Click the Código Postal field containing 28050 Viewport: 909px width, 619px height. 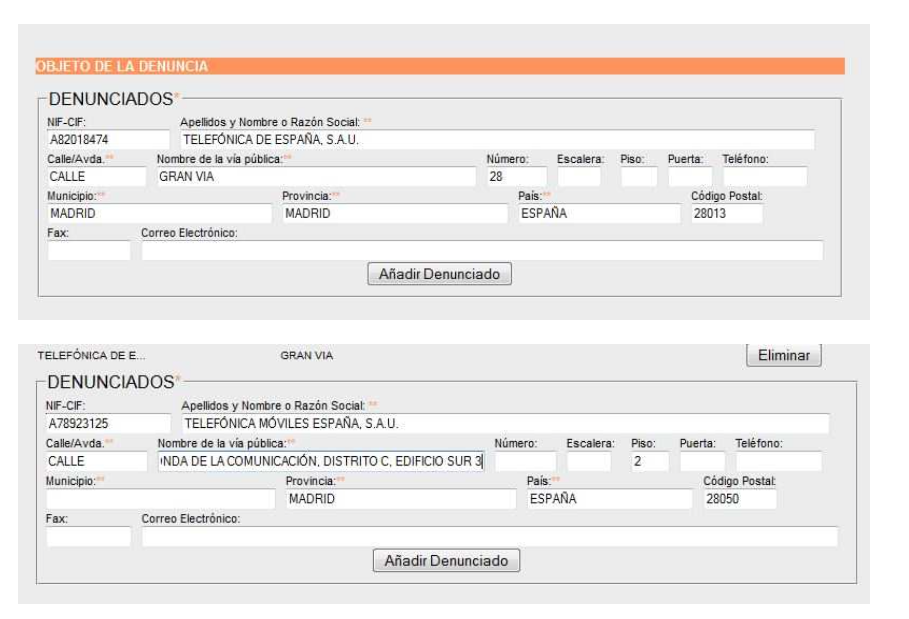740,499
